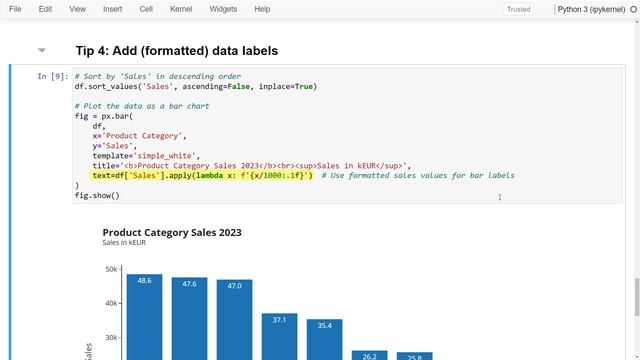
Task: Click the title= code line in the cell
Action: (x=251, y=166)
